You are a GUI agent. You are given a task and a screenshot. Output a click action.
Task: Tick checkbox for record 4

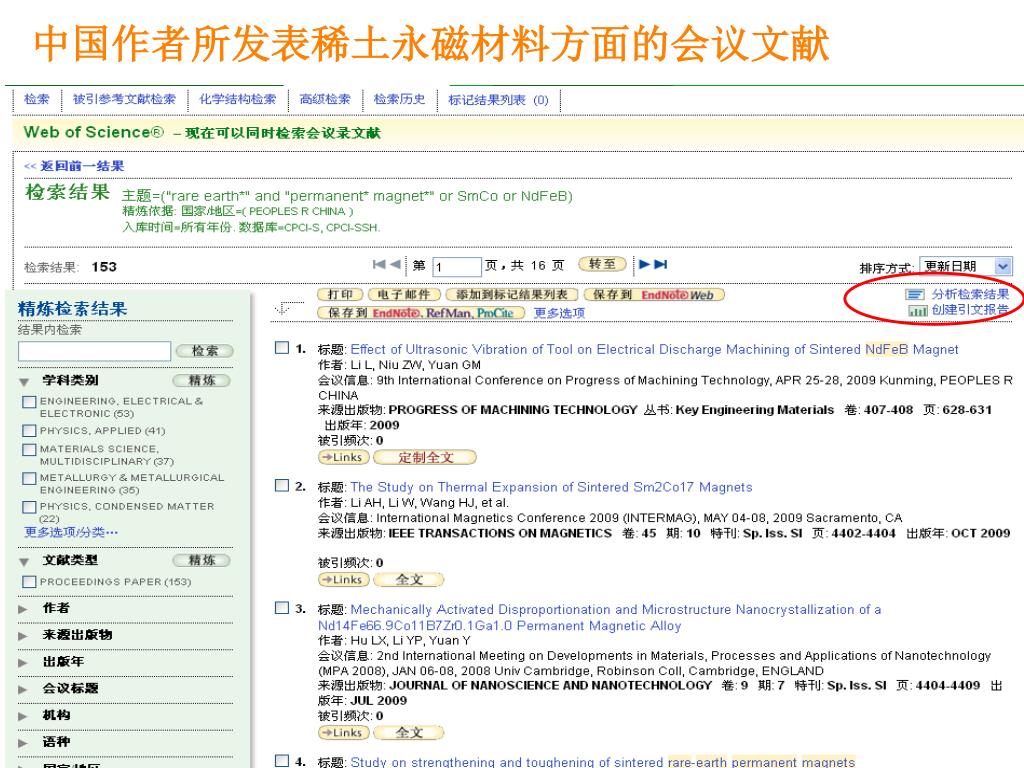[281, 760]
